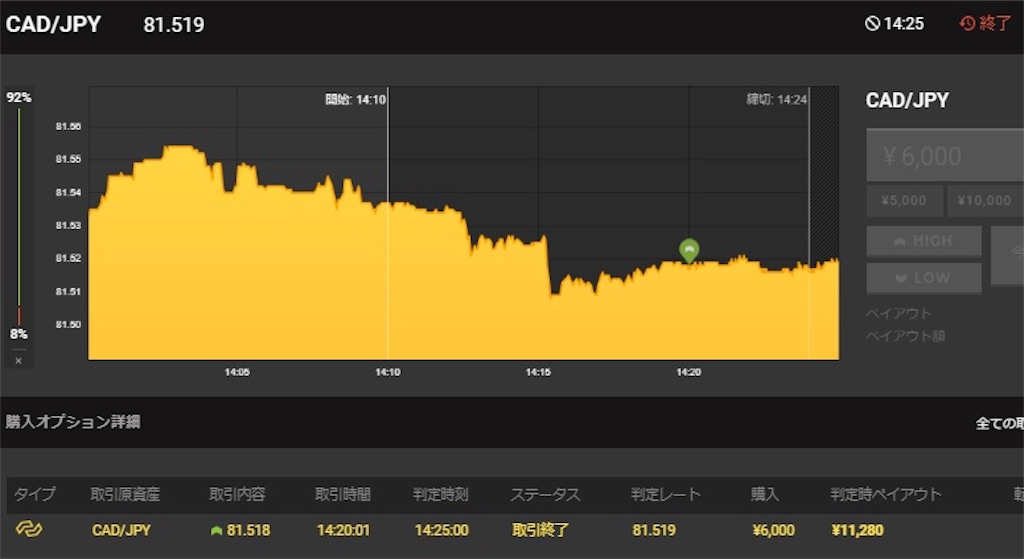
Task: Click the 81.519 judgment rate cell
Action: [x=654, y=530]
